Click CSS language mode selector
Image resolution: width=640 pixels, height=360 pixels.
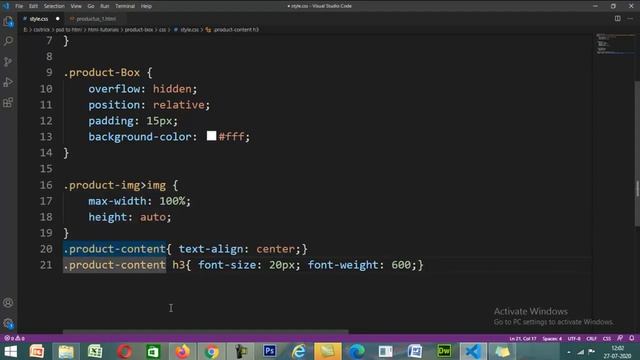[x=607, y=338]
